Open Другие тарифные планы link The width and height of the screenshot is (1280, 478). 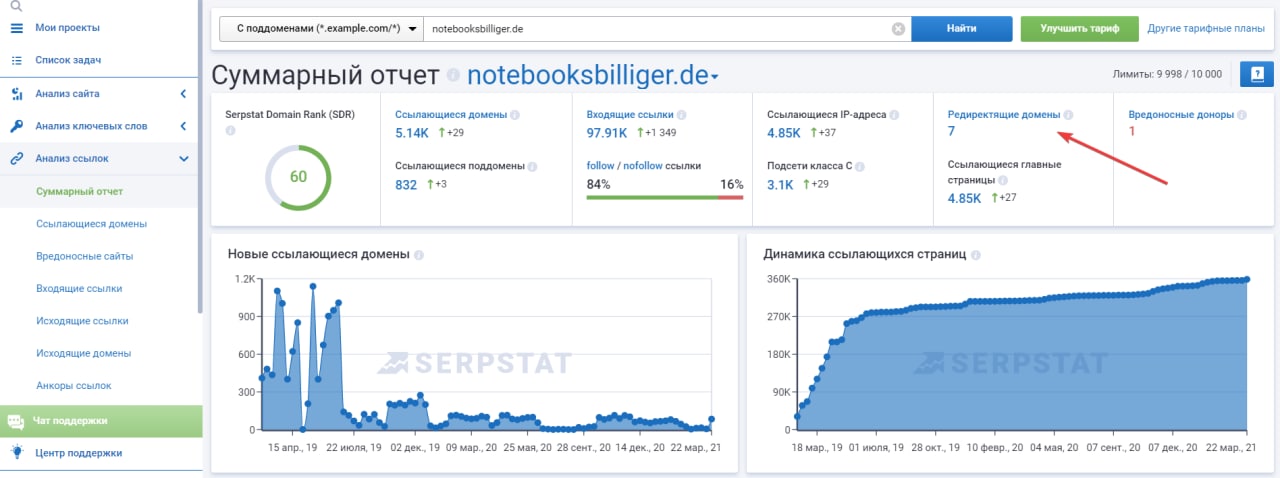1206,29
